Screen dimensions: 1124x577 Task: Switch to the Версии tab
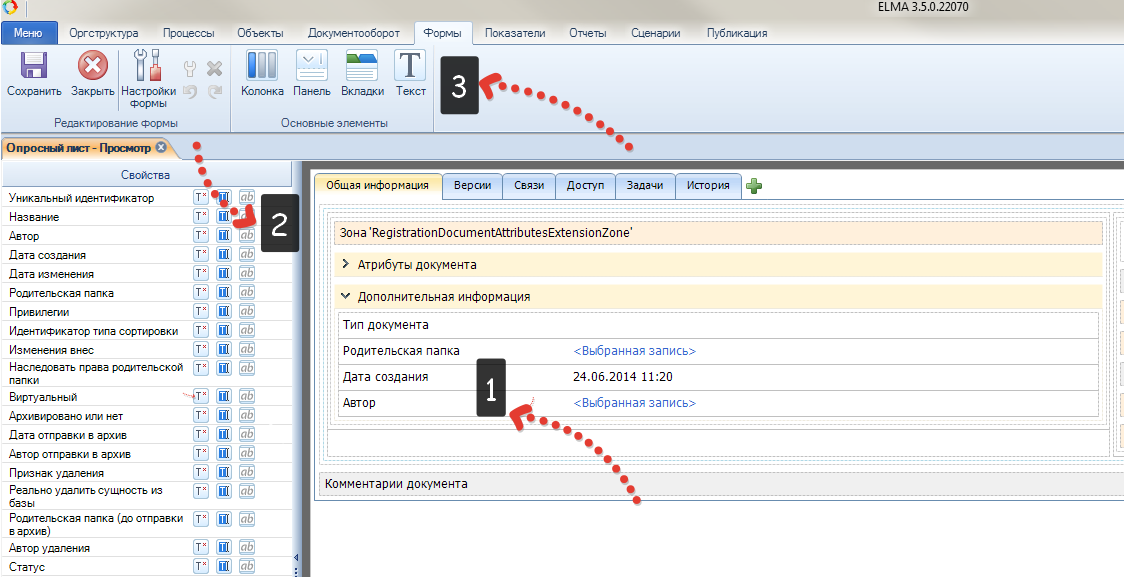coord(472,185)
